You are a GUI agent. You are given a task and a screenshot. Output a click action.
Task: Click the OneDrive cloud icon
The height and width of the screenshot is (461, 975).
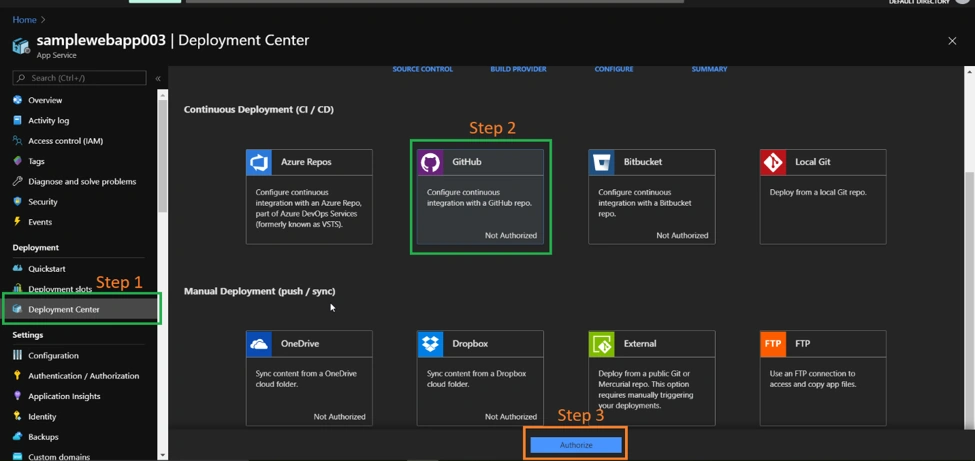point(259,344)
